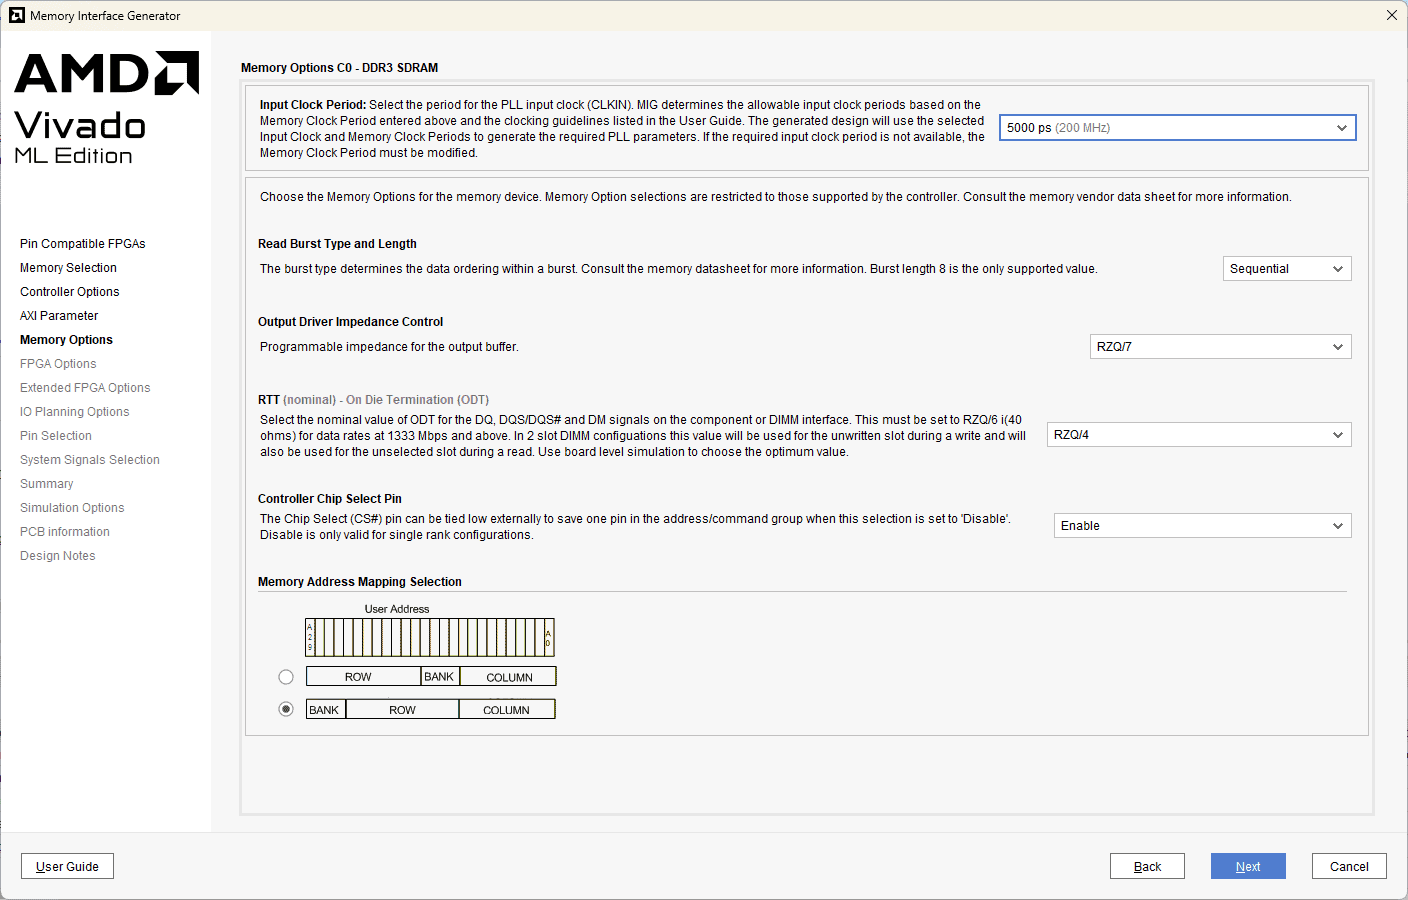Expand the Read Burst Type Sequential dropdown

[1286, 269]
